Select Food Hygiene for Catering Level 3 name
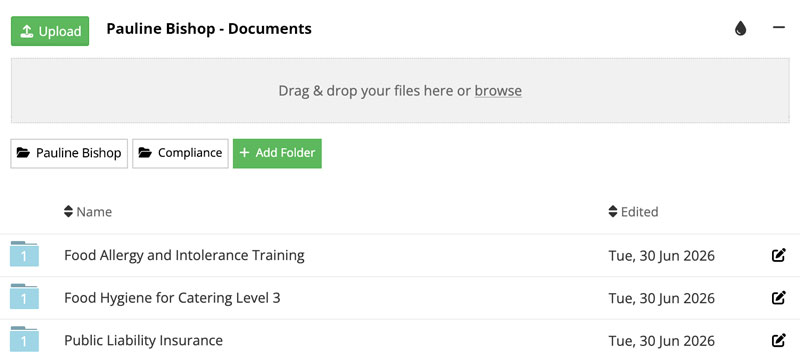 click(172, 298)
